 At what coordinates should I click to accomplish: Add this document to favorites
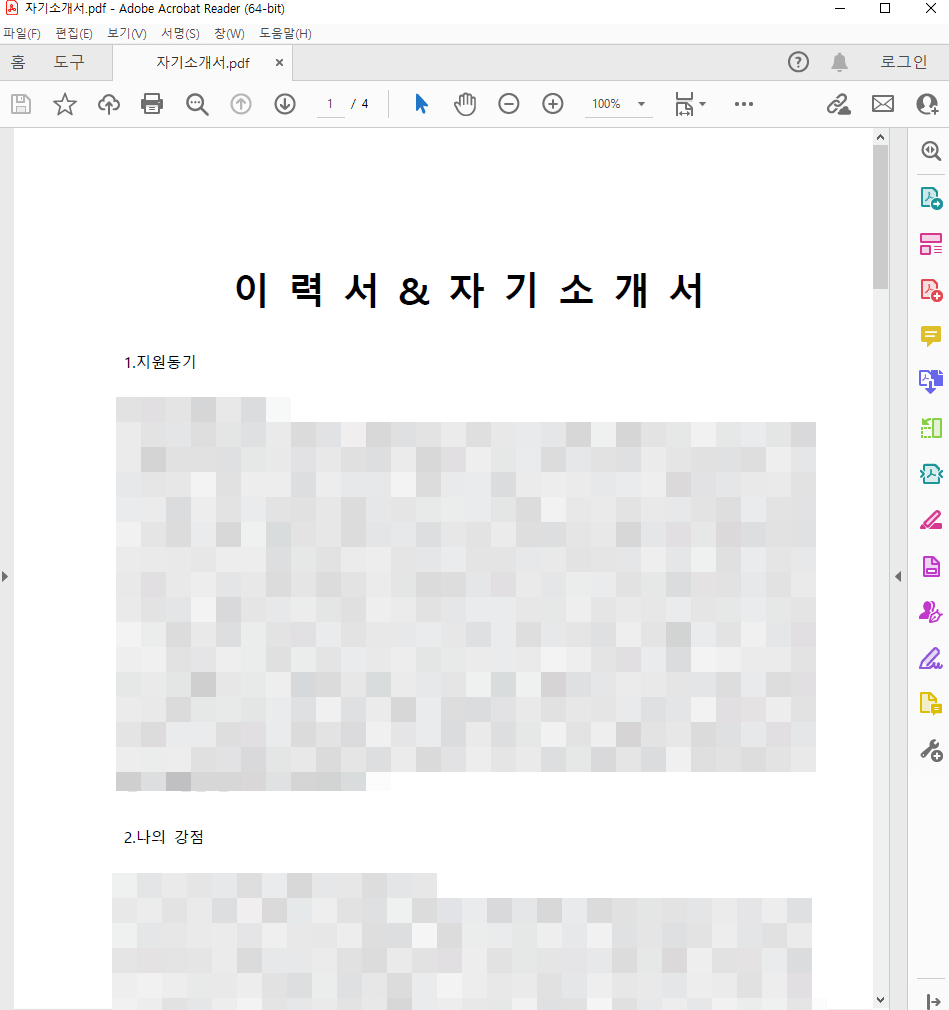coord(64,104)
